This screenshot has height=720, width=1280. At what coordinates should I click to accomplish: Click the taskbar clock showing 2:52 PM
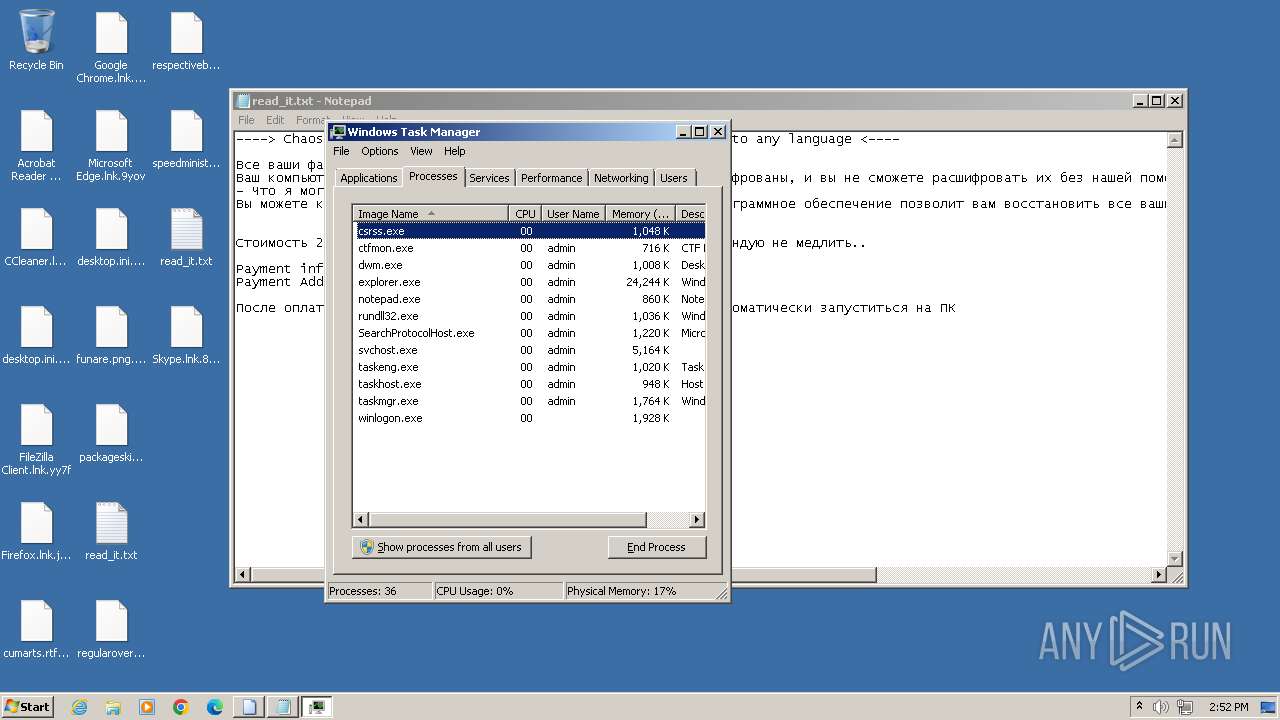tap(1228, 707)
